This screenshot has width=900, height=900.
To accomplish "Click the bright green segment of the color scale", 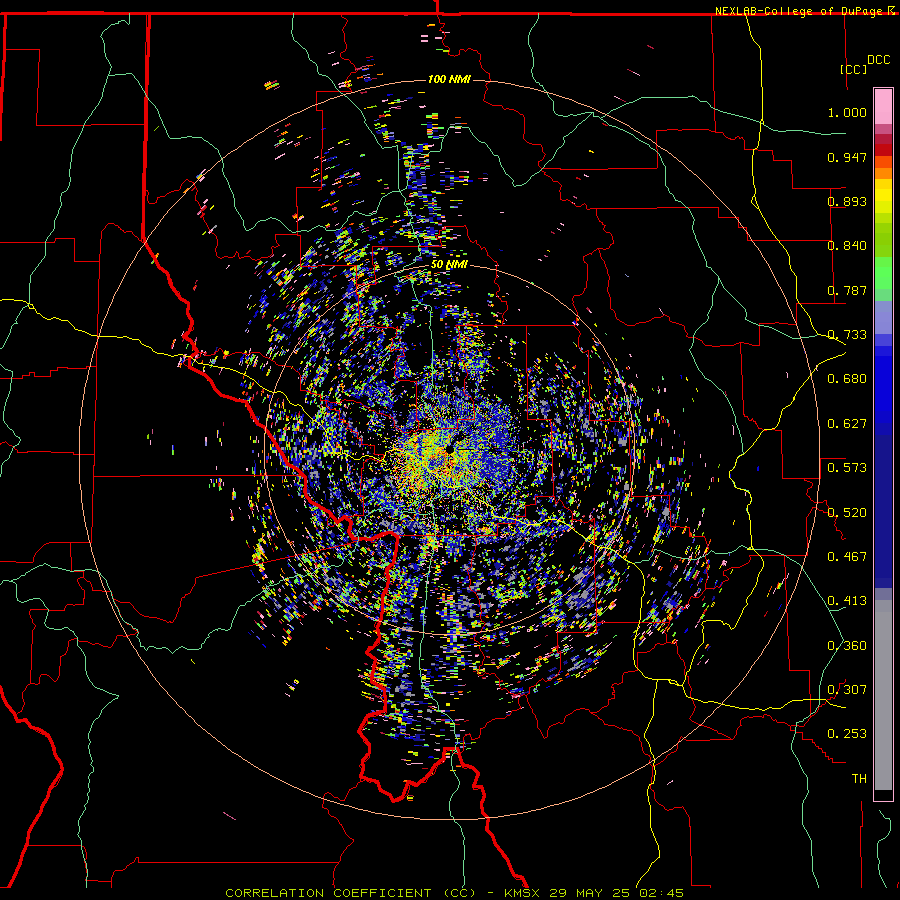I will (883, 273).
